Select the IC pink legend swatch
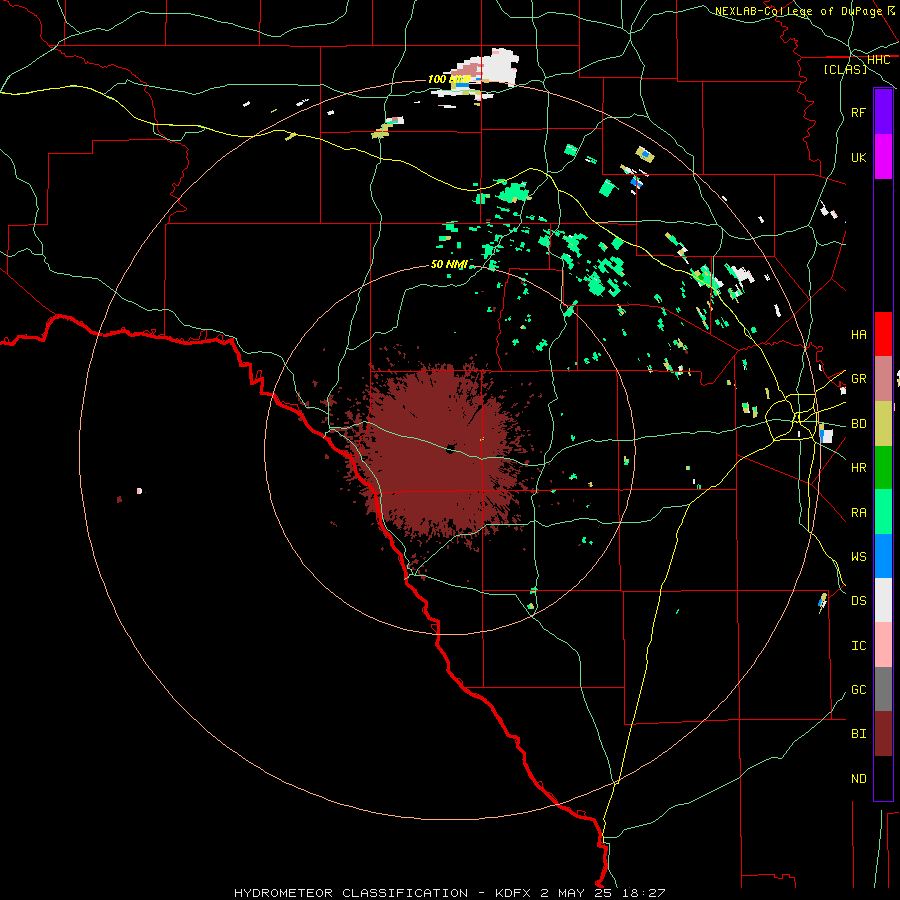This screenshot has height=900, width=900. coord(883,645)
